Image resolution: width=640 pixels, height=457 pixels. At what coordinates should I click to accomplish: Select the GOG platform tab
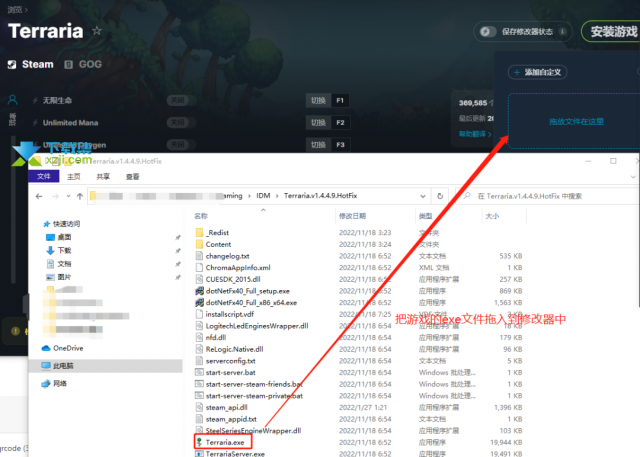[83, 64]
